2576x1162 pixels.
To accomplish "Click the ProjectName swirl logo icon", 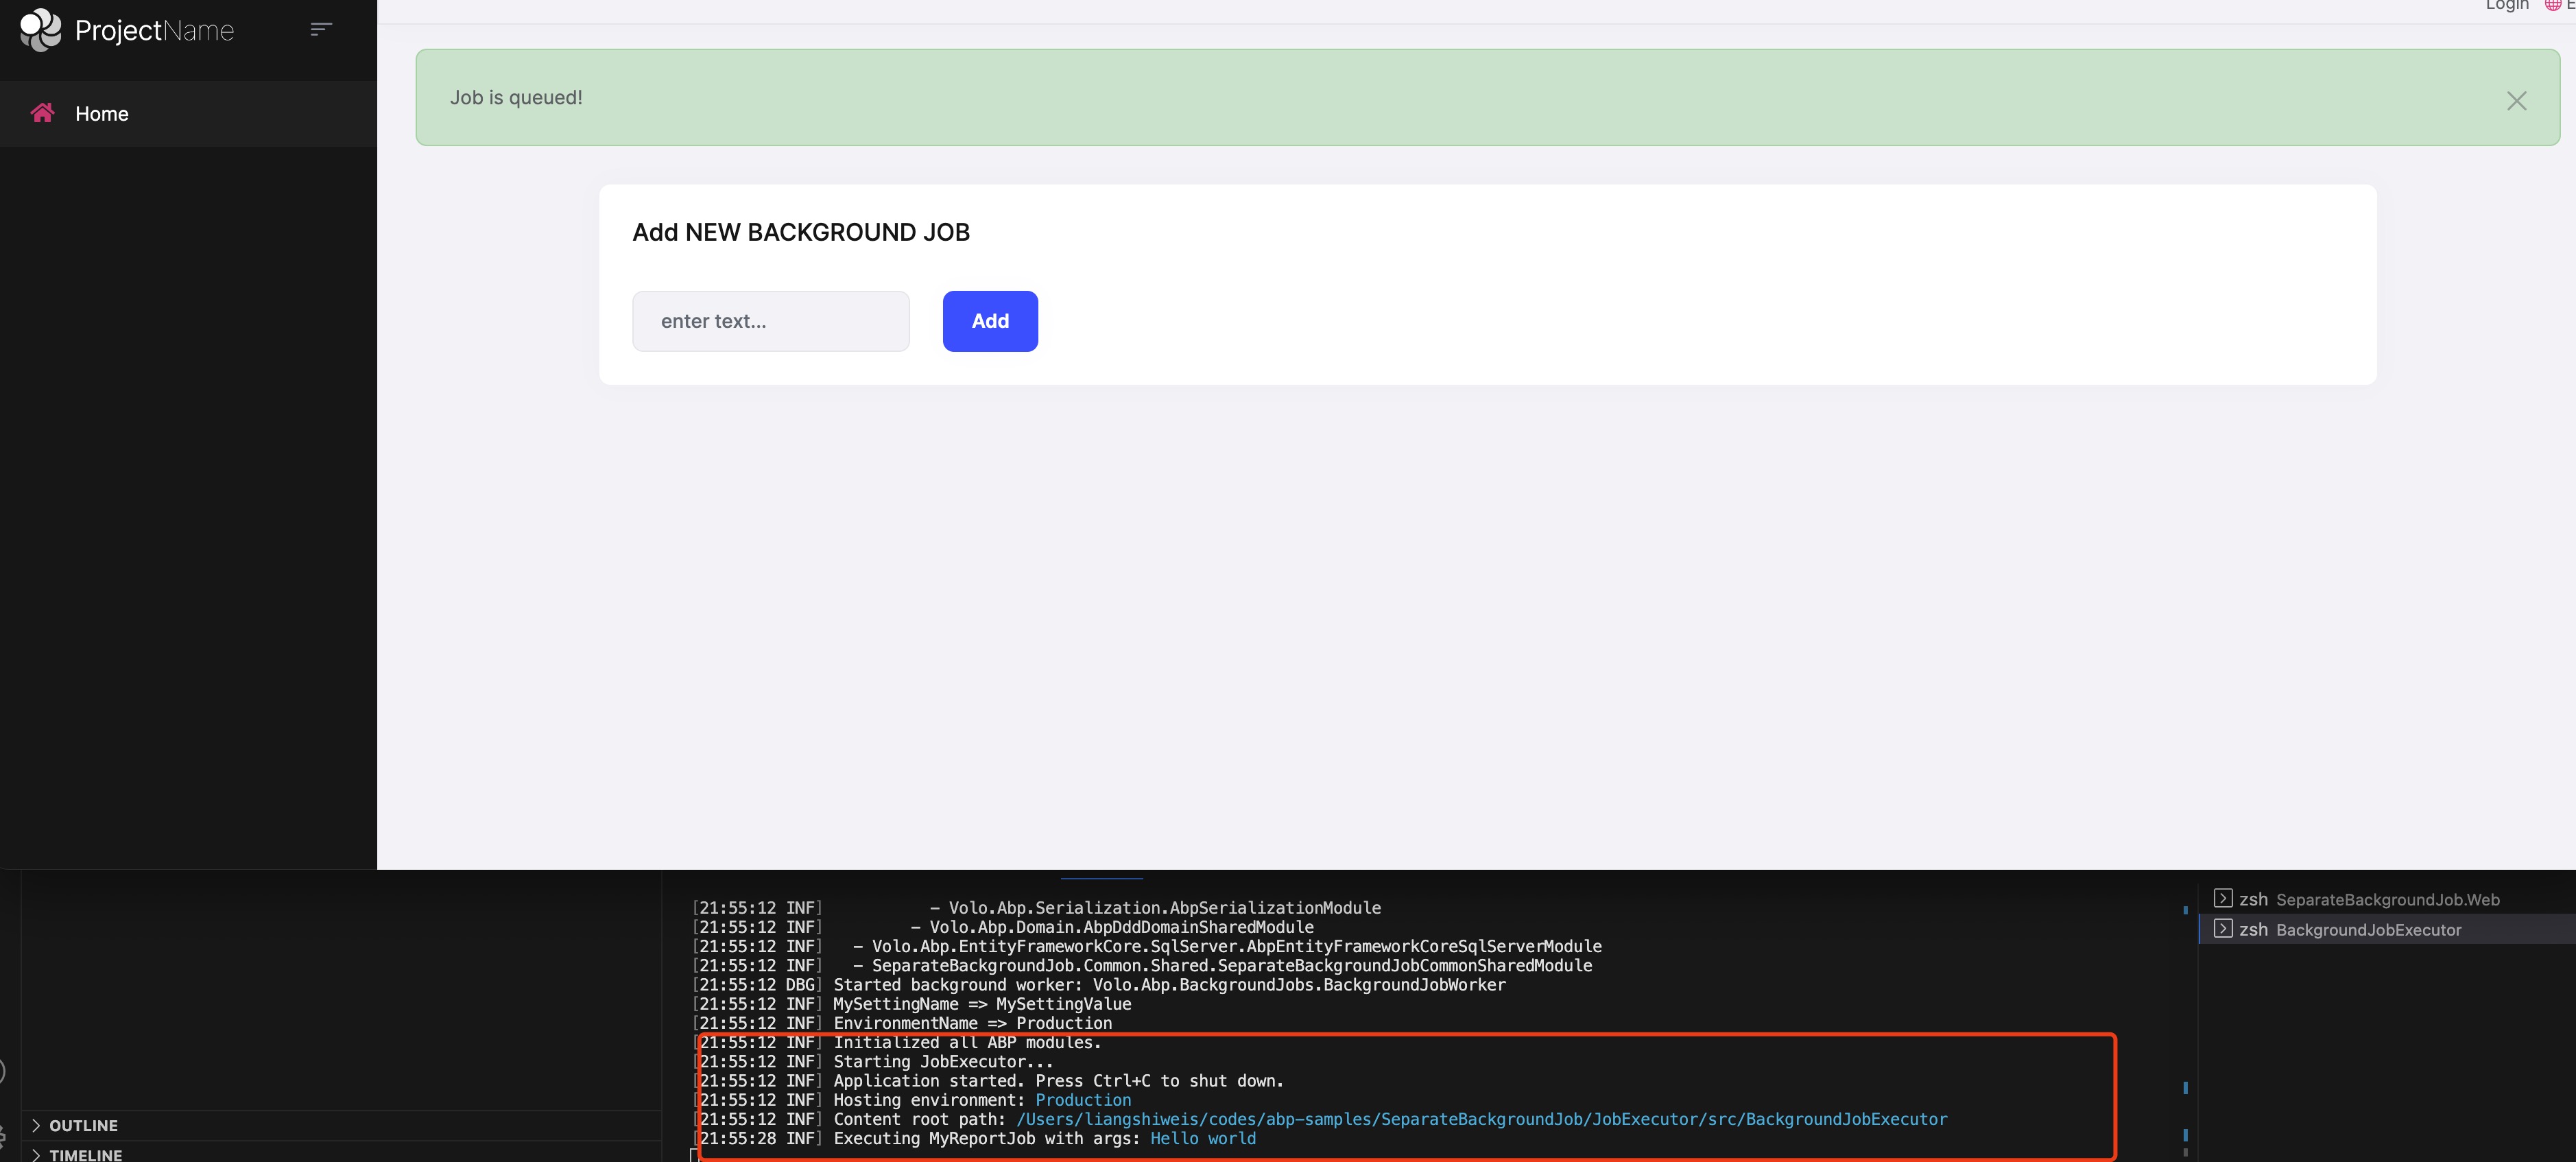I will [x=41, y=30].
